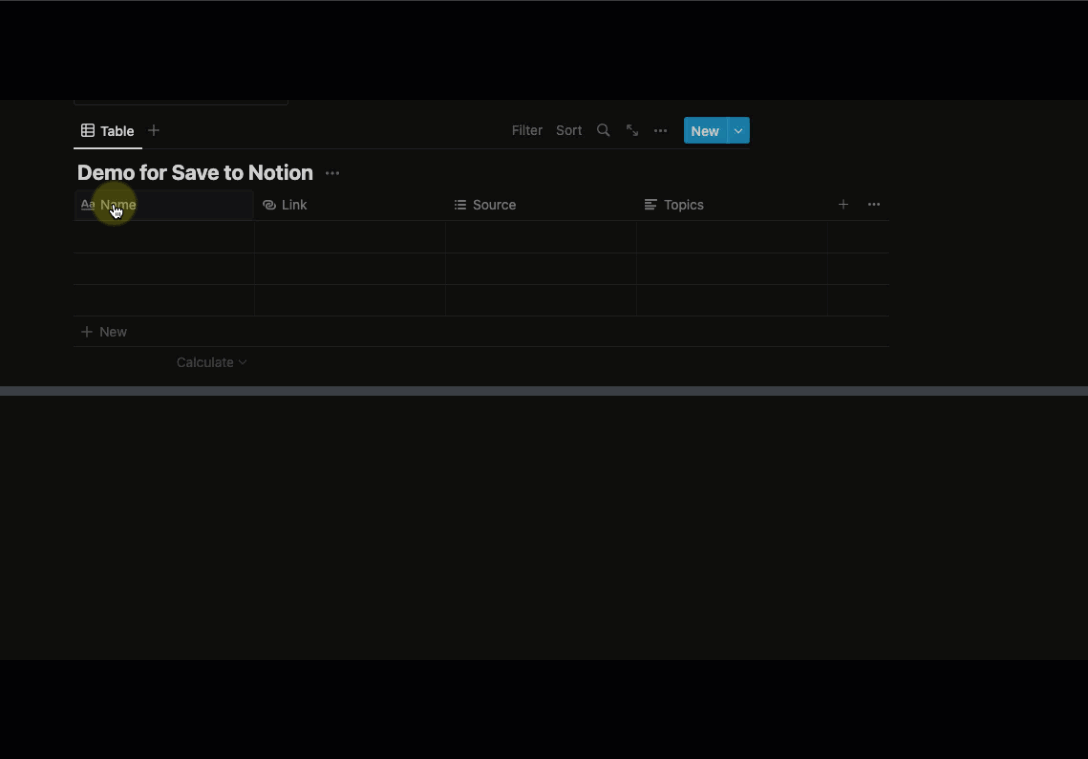Click the search magnifier icon in toolbar
1088x759 pixels.
(x=603, y=131)
